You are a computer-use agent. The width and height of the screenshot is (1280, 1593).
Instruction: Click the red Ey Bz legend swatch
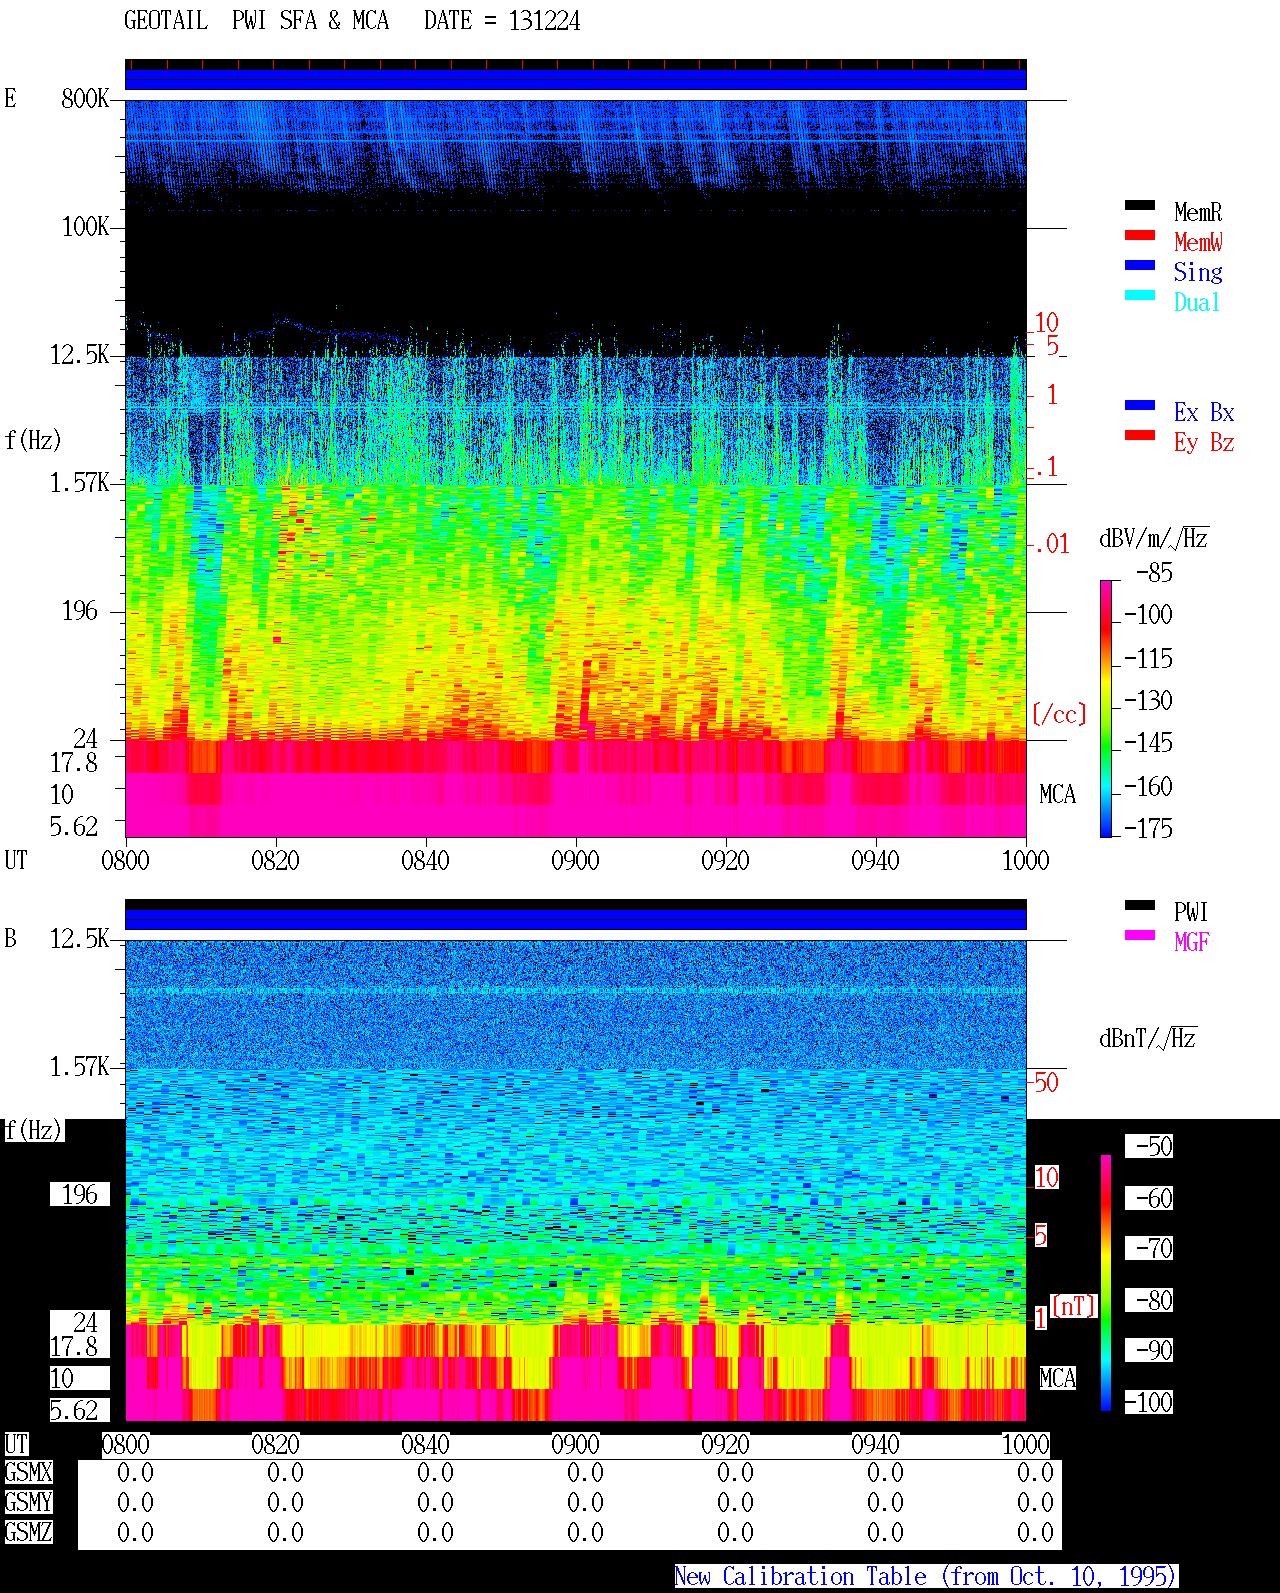[1140, 436]
